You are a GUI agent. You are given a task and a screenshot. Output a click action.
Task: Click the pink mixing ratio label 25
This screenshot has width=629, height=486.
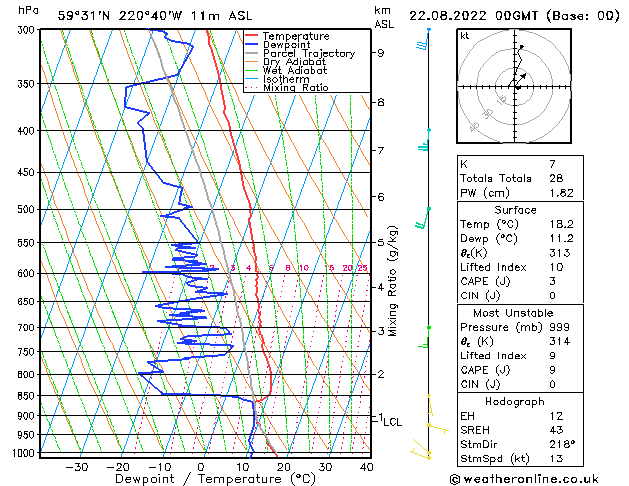[362, 268]
